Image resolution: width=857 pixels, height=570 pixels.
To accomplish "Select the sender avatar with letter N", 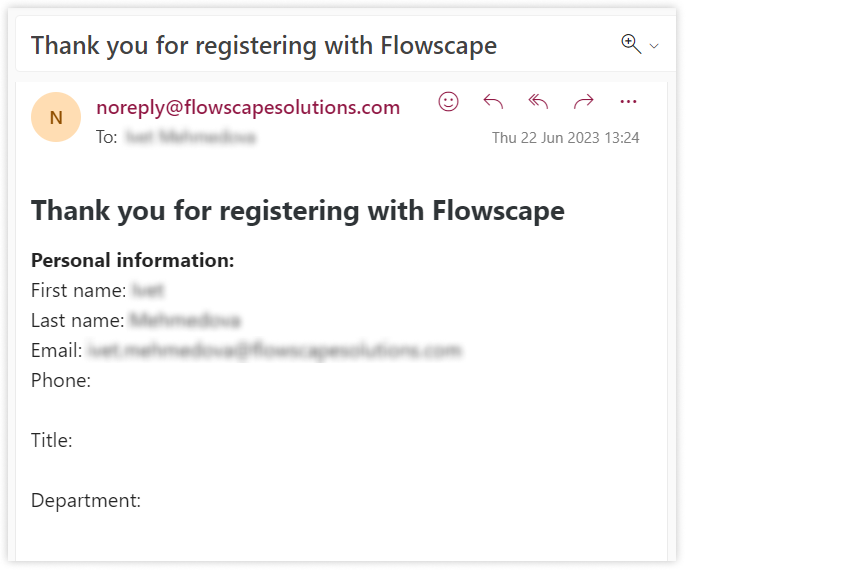I will [x=56, y=117].
